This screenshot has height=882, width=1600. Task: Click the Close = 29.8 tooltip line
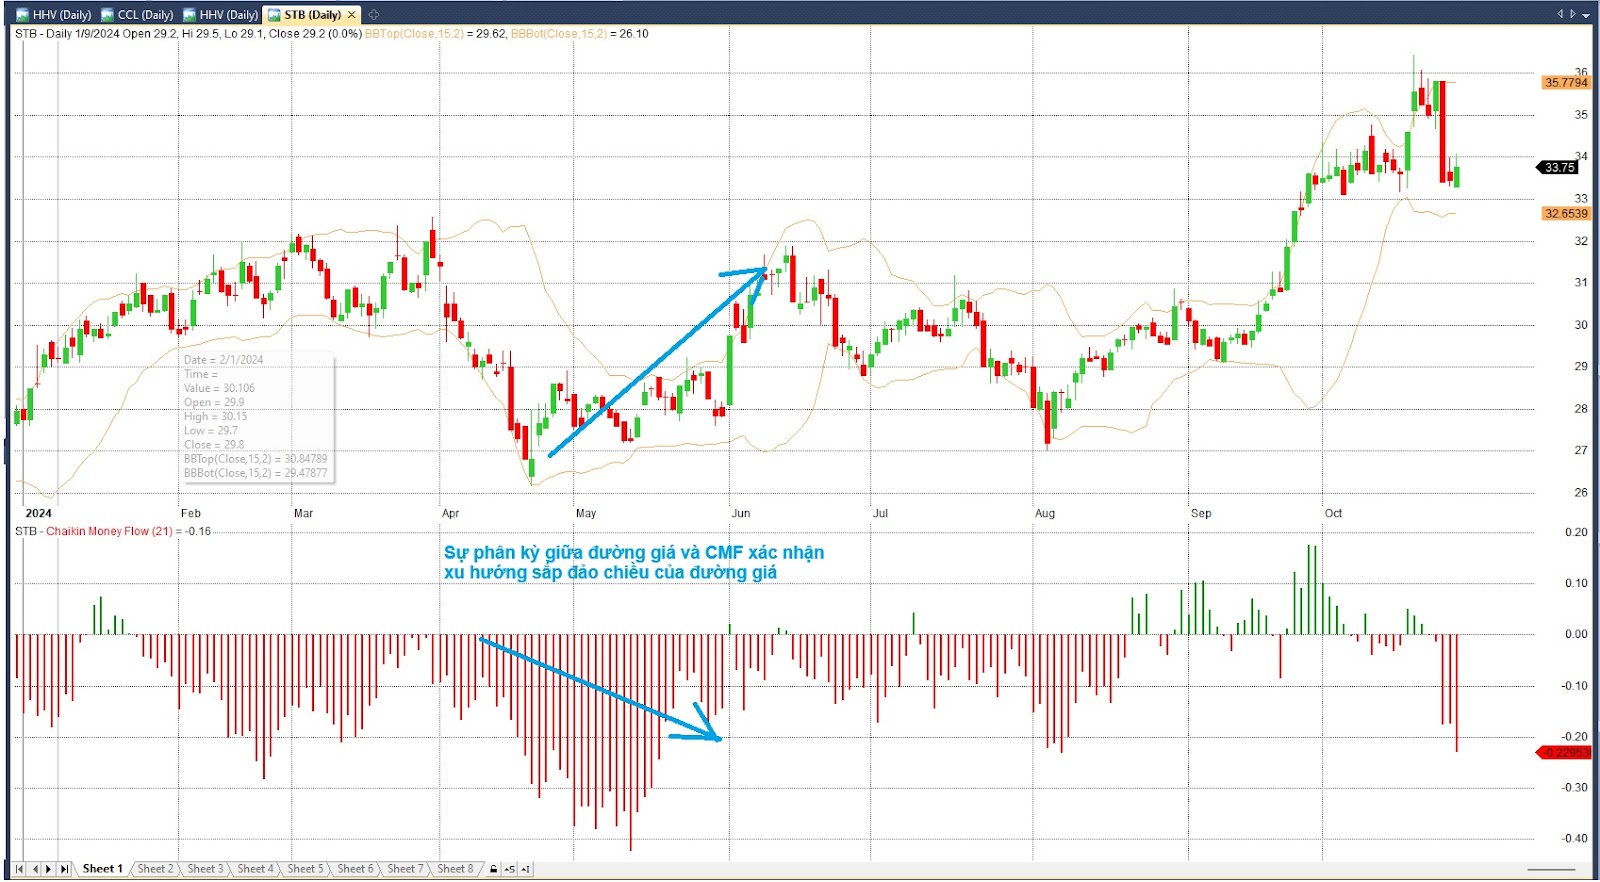pyautogui.click(x=213, y=445)
